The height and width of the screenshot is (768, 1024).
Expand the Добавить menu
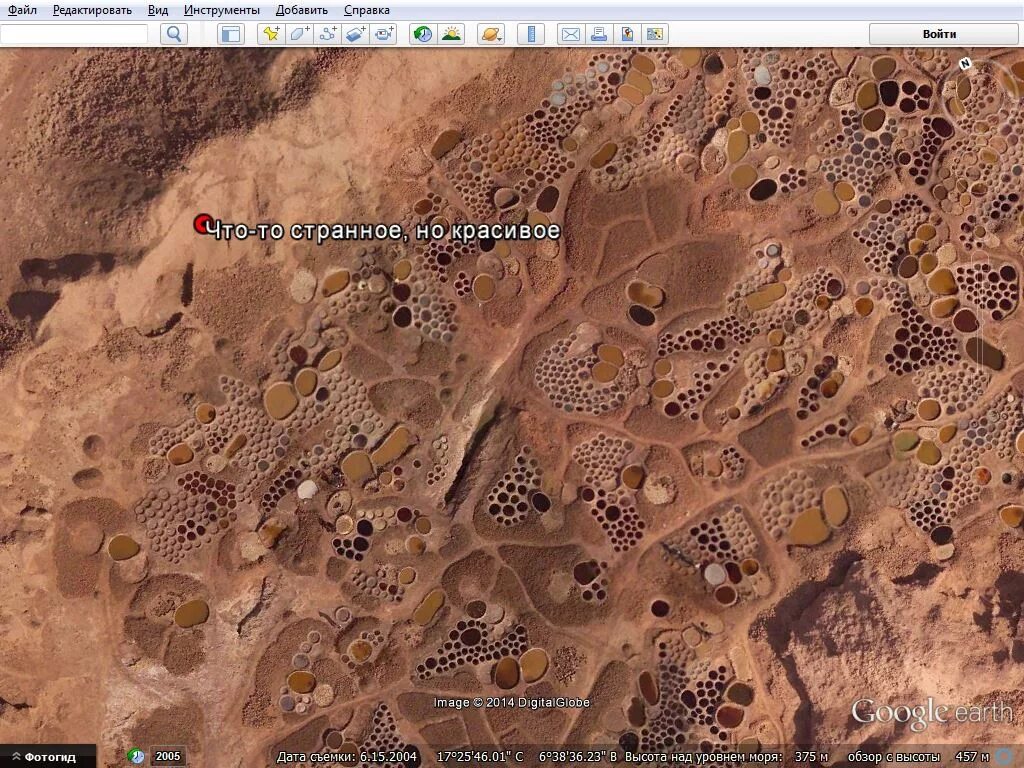[x=302, y=9]
